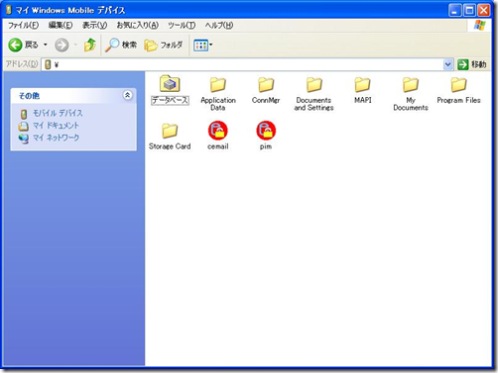Image resolution: width=498 pixels, height=373 pixels.
Task: Expand the address bar dropdown
Action: tap(448, 64)
